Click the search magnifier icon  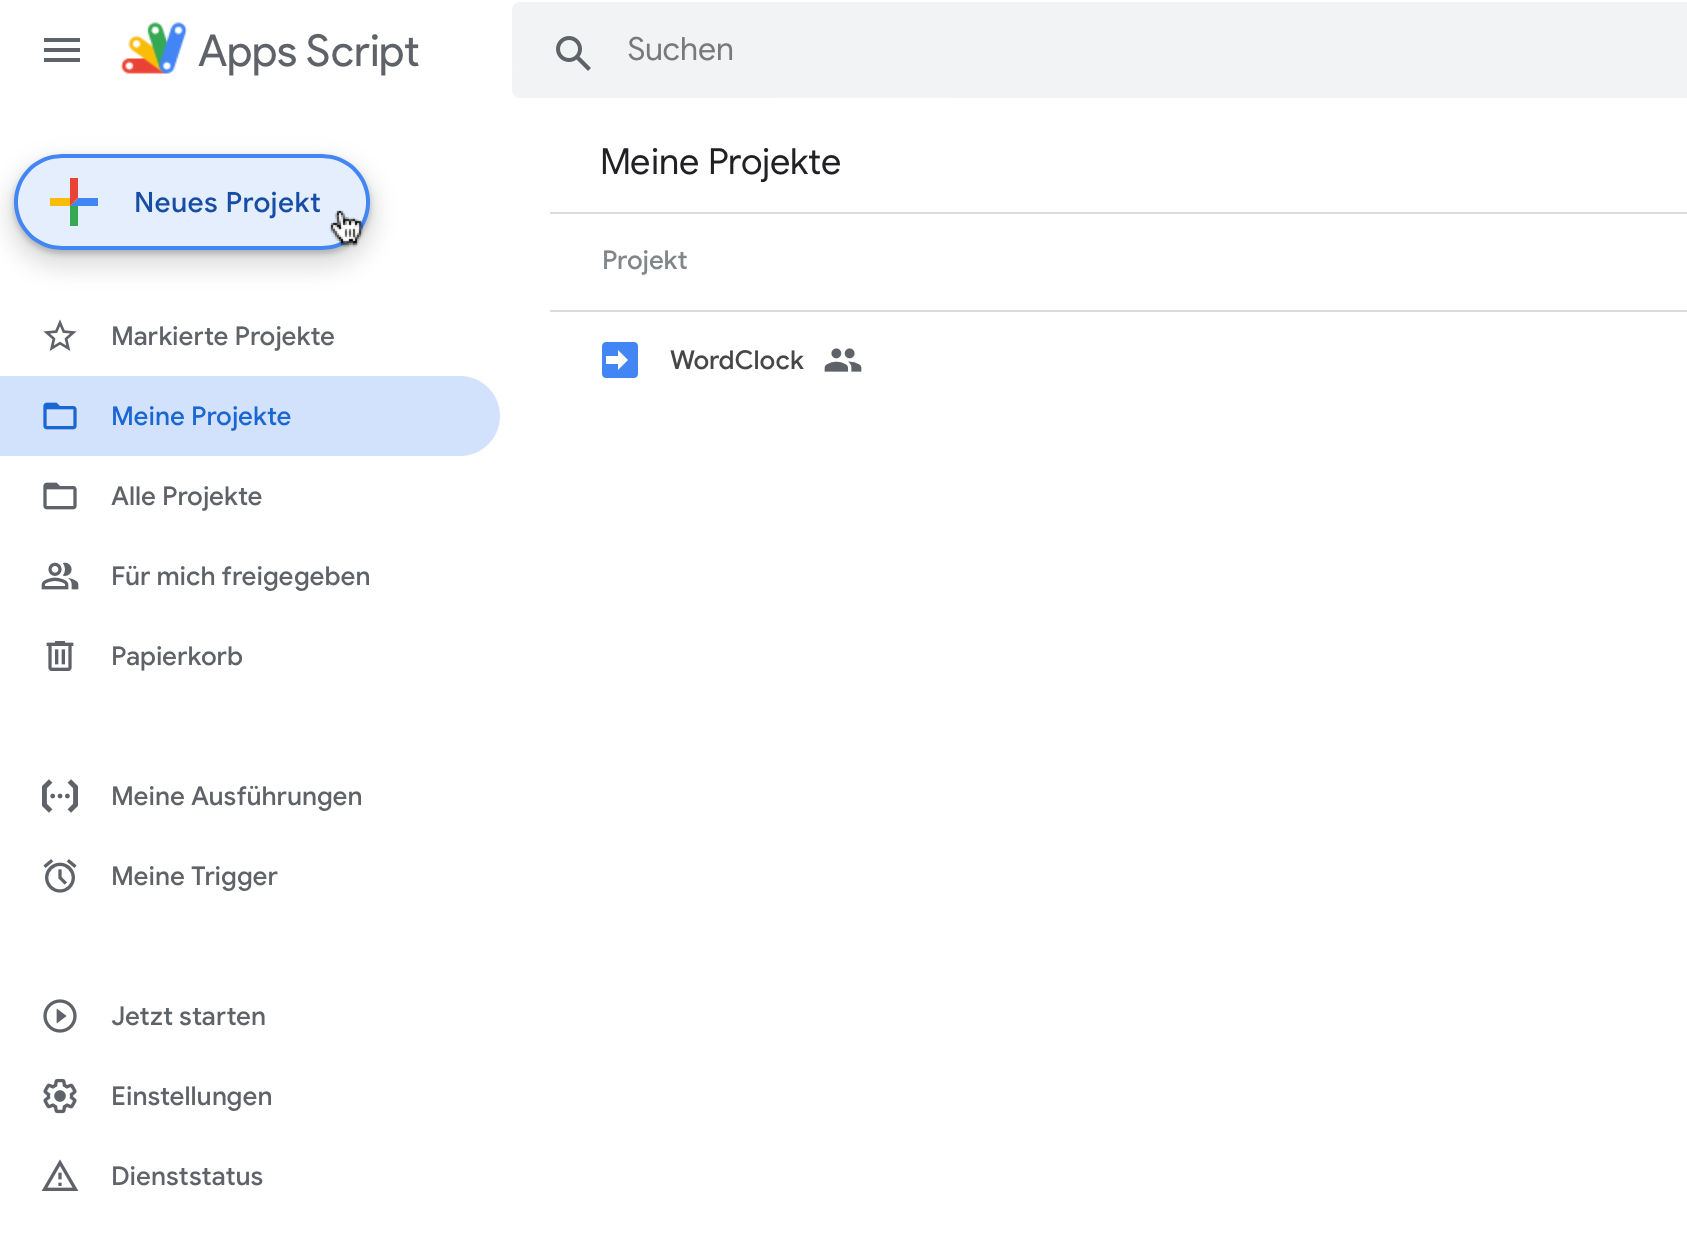[x=573, y=52]
